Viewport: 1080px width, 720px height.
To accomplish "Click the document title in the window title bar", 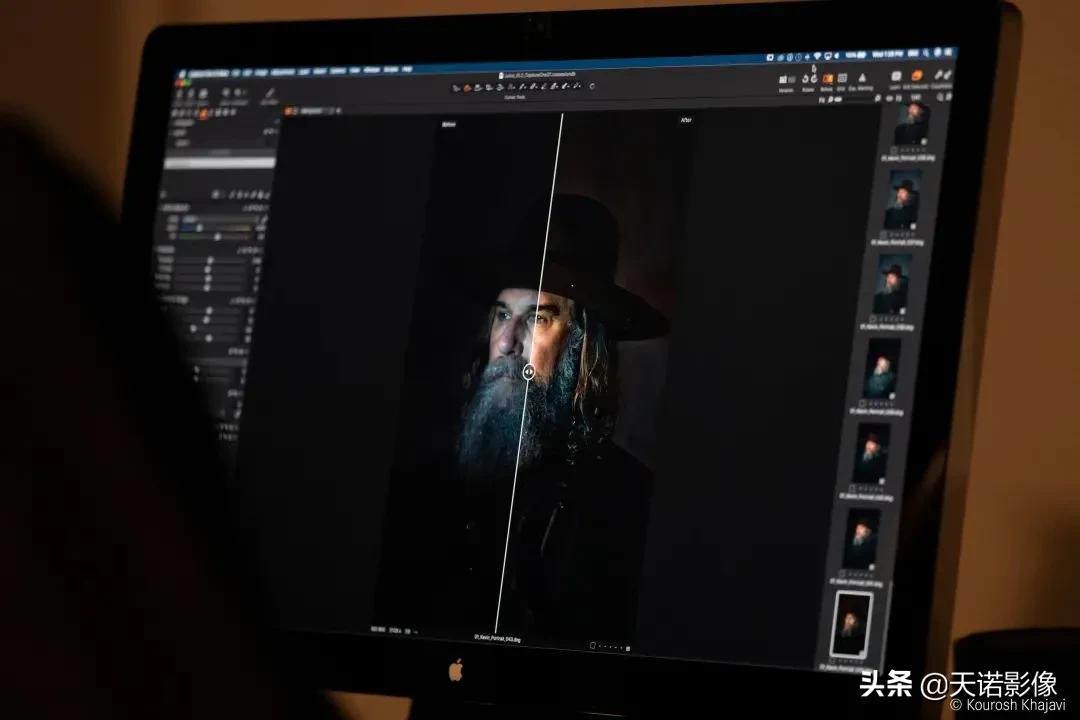I will click(x=538, y=74).
